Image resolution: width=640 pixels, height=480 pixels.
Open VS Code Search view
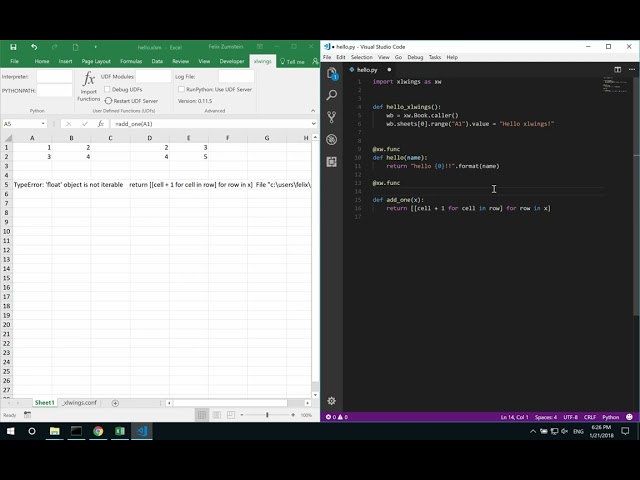[332, 95]
